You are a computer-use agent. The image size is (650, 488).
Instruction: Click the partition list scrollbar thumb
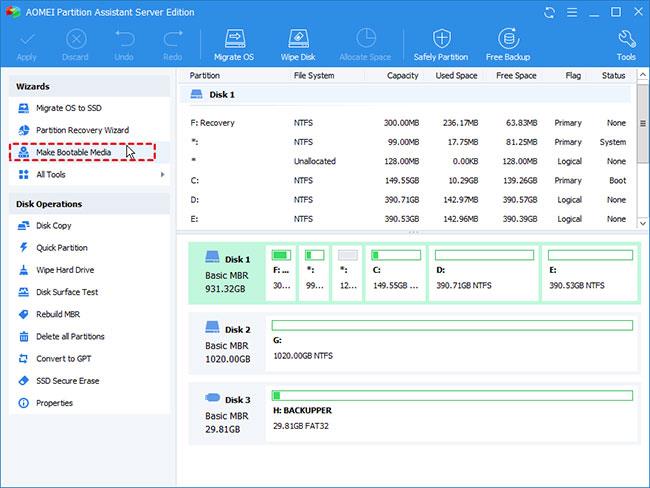643,123
